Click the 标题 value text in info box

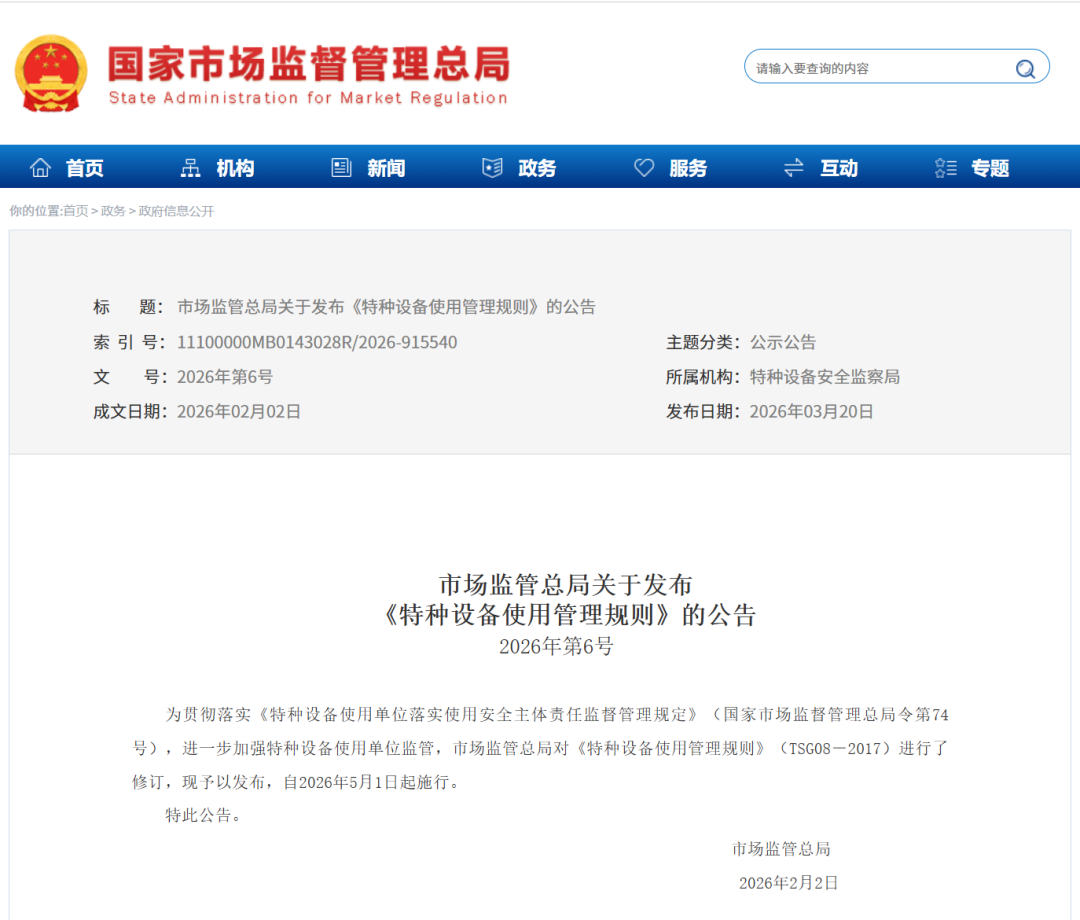[386, 307]
